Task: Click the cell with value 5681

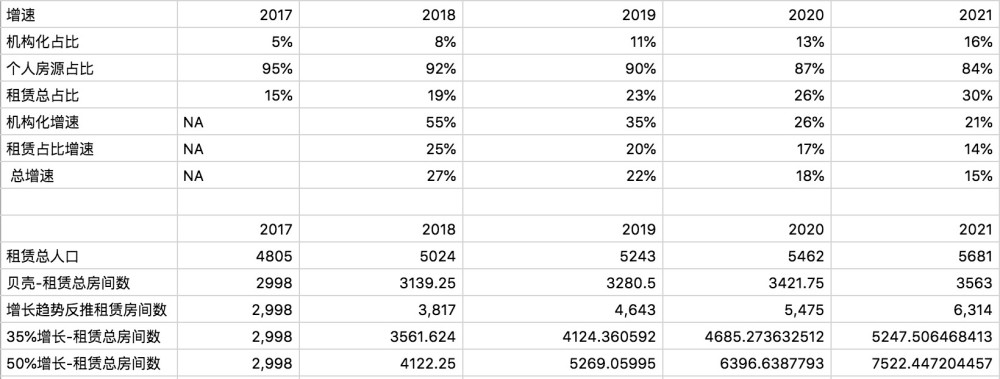Action: pos(915,256)
